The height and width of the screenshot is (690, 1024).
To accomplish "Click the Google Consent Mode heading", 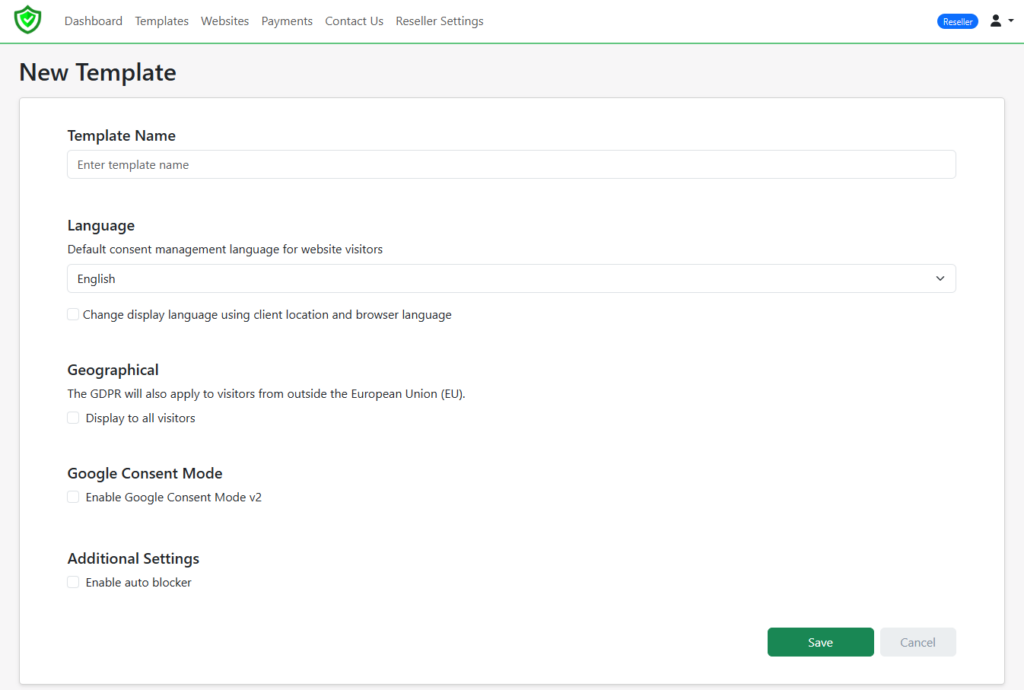I will coord(145,473).
